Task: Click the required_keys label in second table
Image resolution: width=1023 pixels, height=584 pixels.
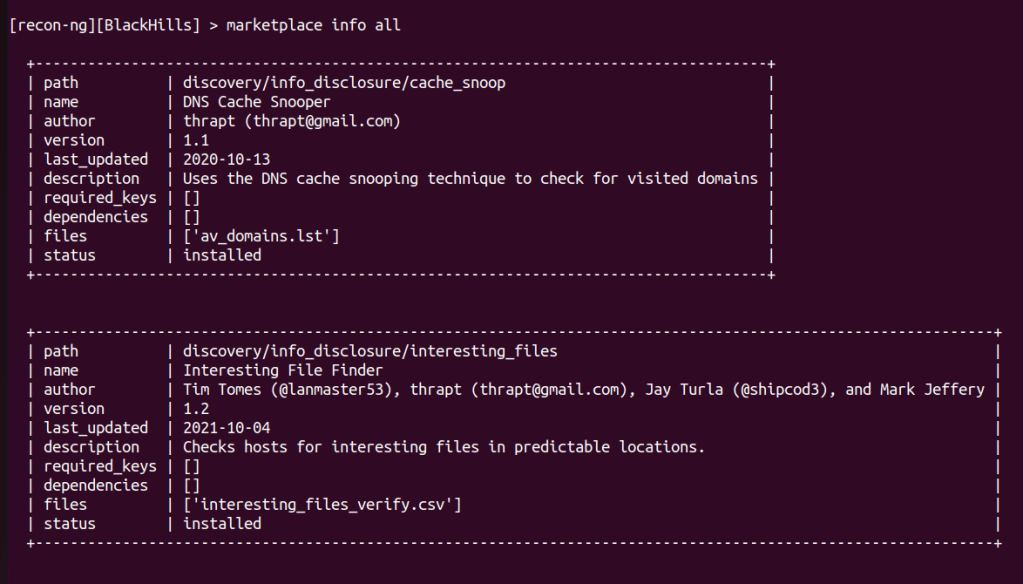Action: pos(100,466)
